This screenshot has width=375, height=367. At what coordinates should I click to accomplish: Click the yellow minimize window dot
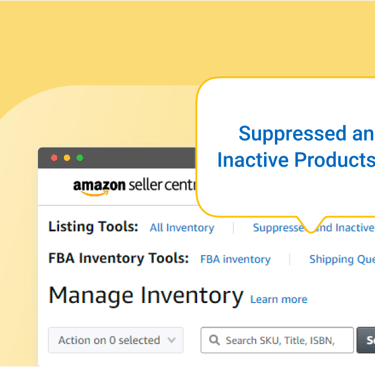point(67,158)
